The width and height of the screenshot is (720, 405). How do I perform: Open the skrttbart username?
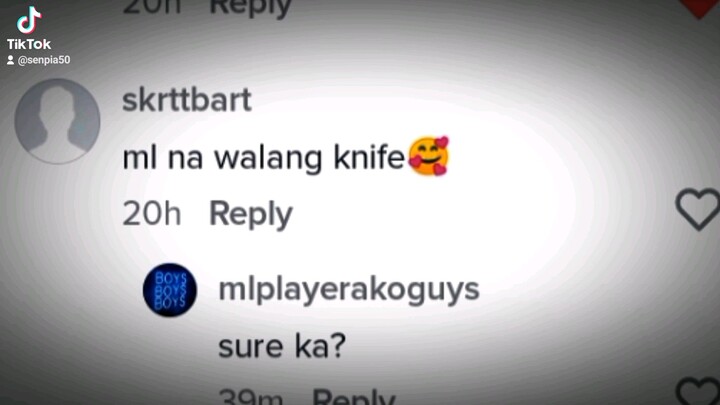pyautogui.click(x=187, y=100)
